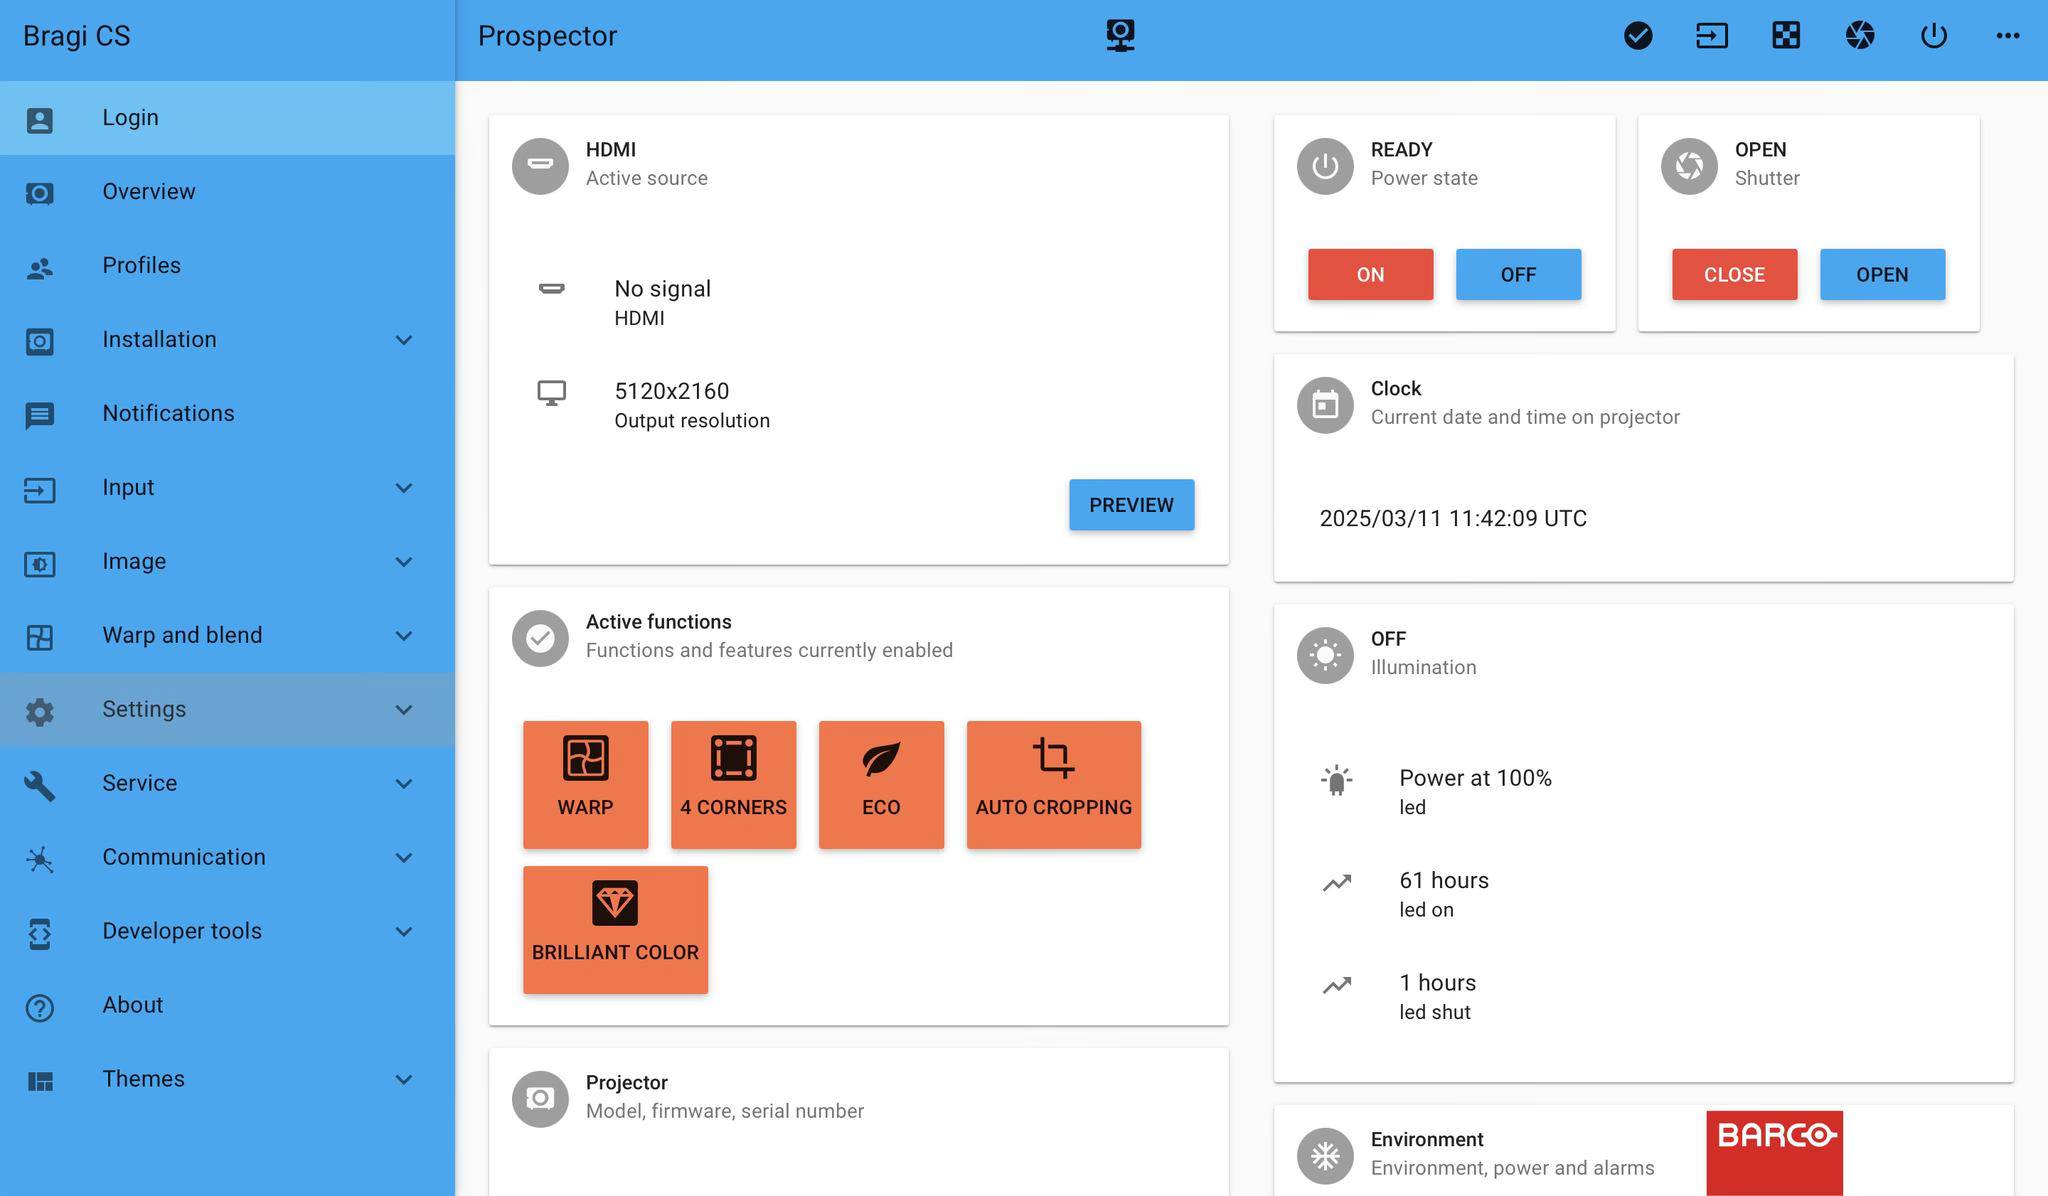Toggle the 4 CORNERS function tile
The width and height of the screenshot is (2048, 1196).
point(733,785)
